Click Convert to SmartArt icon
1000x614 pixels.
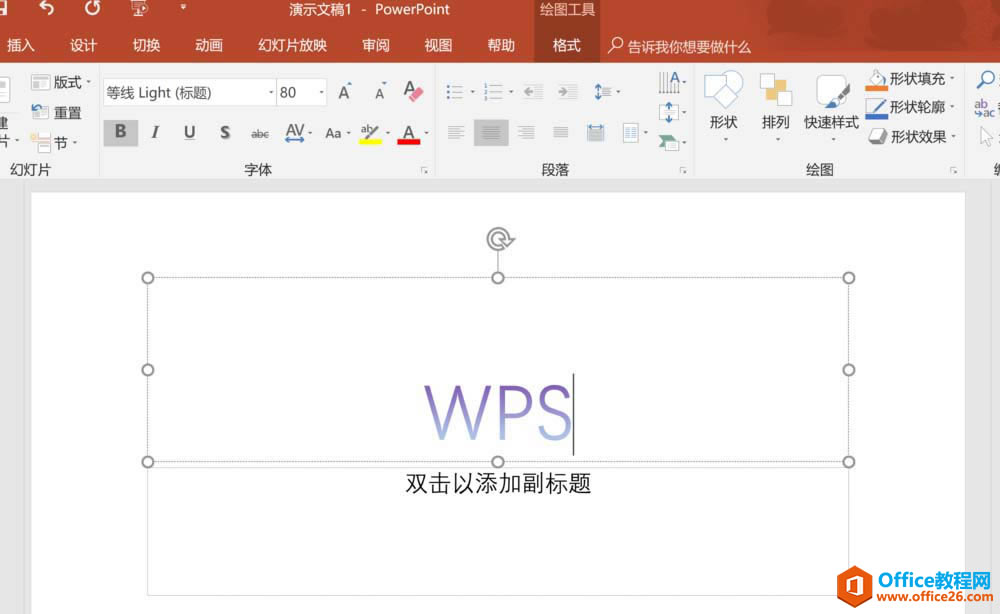click(x=669, y=142)
